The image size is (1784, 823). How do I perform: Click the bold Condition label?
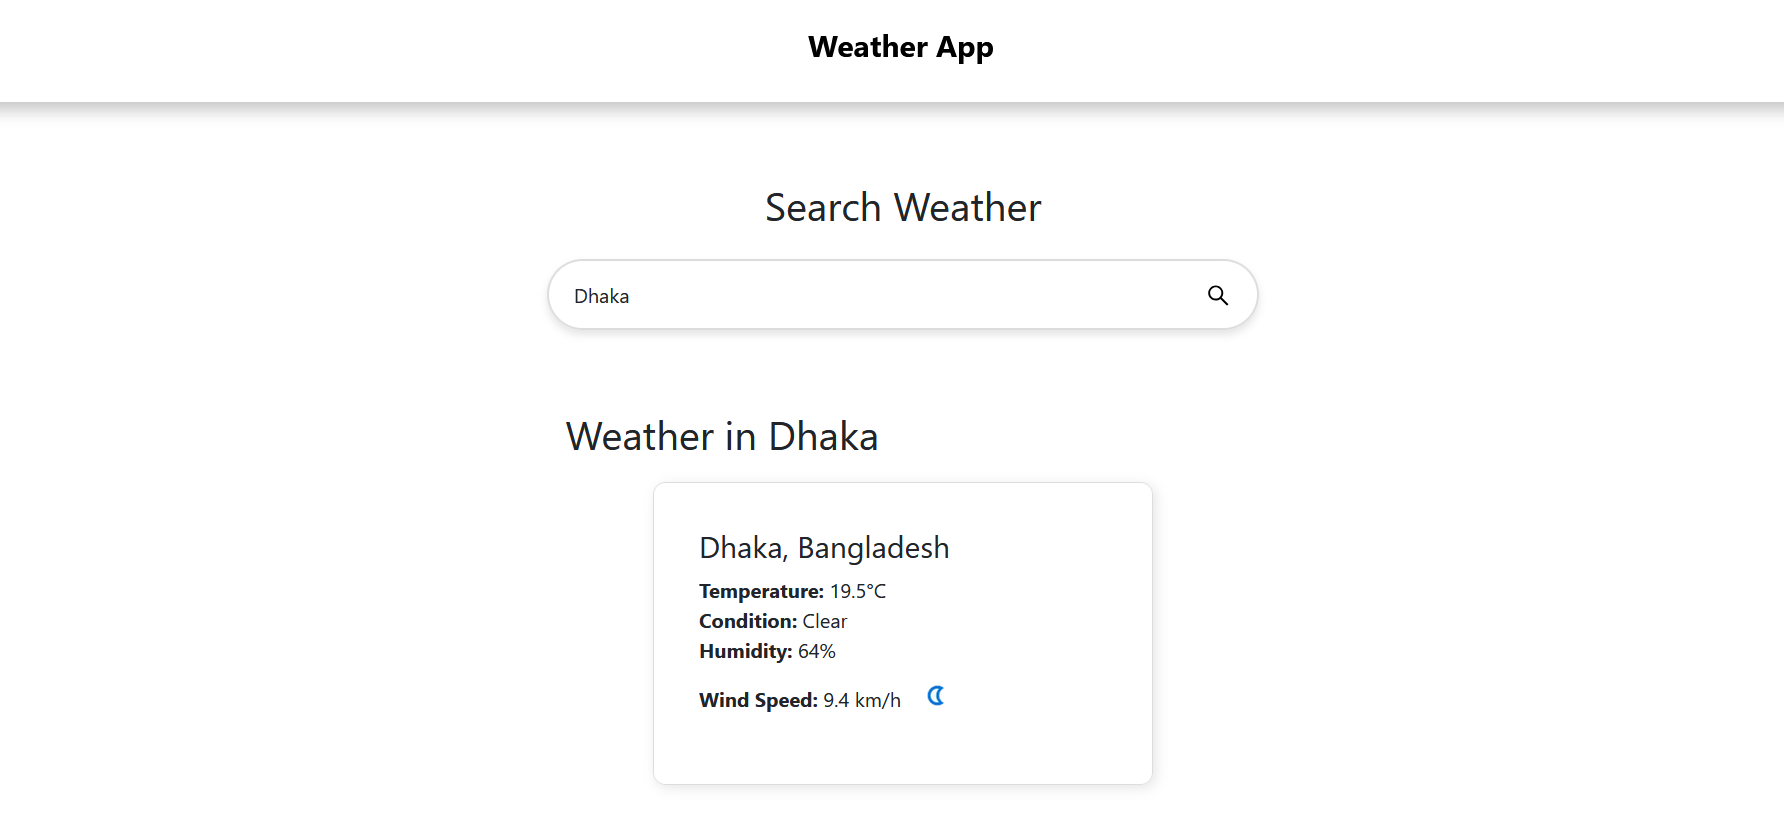coord(748,621)
